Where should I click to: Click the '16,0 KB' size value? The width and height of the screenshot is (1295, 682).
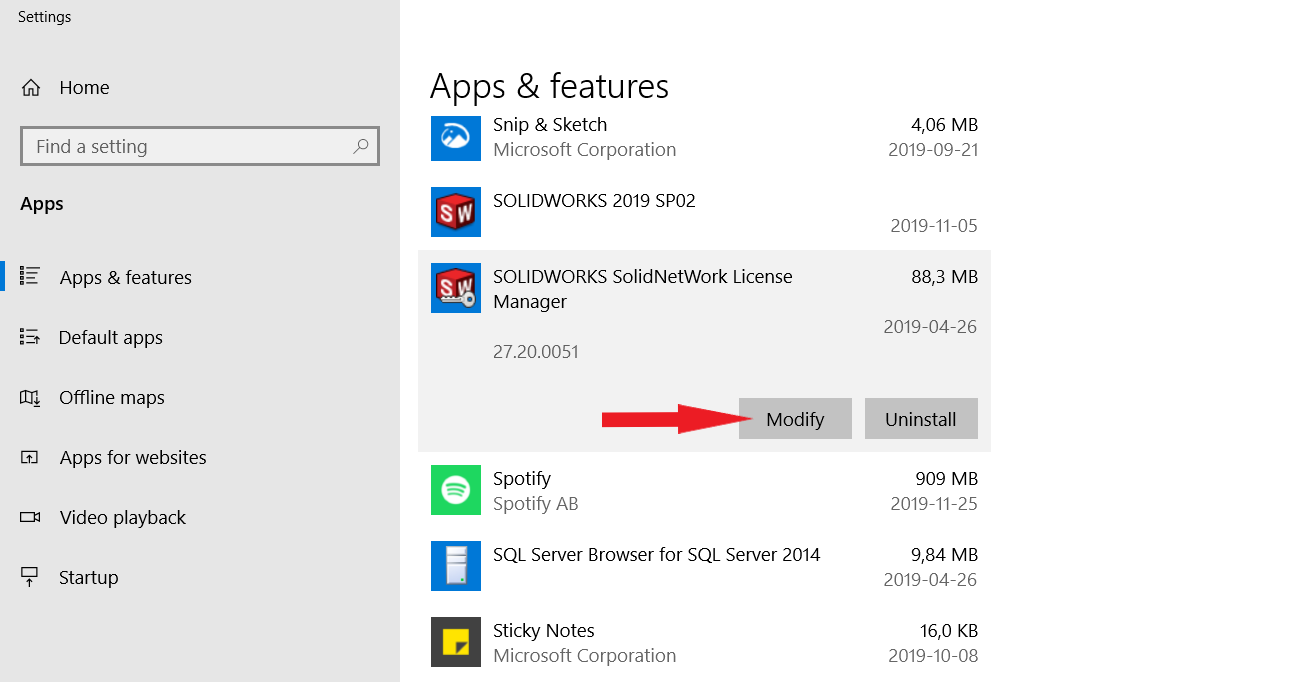click(947, 631)
